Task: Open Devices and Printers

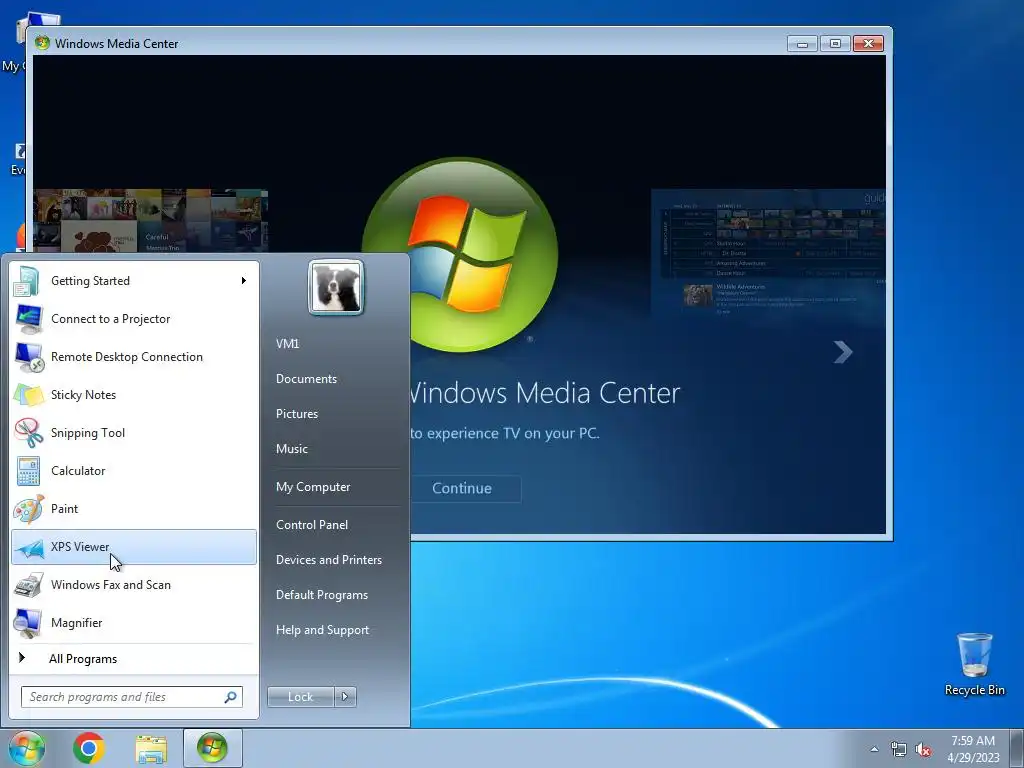Action: click(328, 560)
